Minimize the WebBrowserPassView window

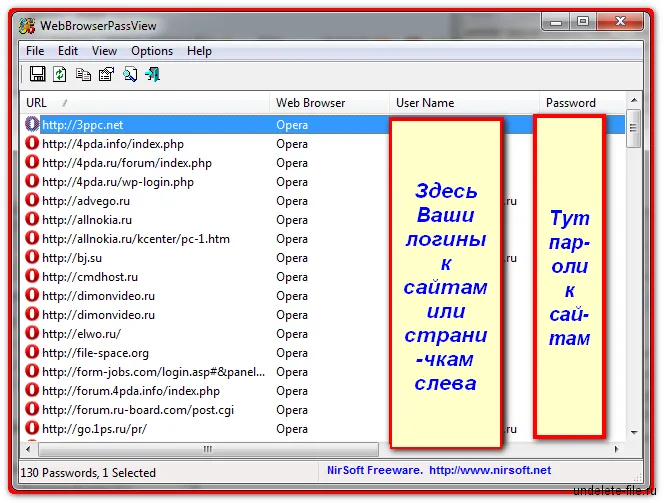click(x=556, y=22)
